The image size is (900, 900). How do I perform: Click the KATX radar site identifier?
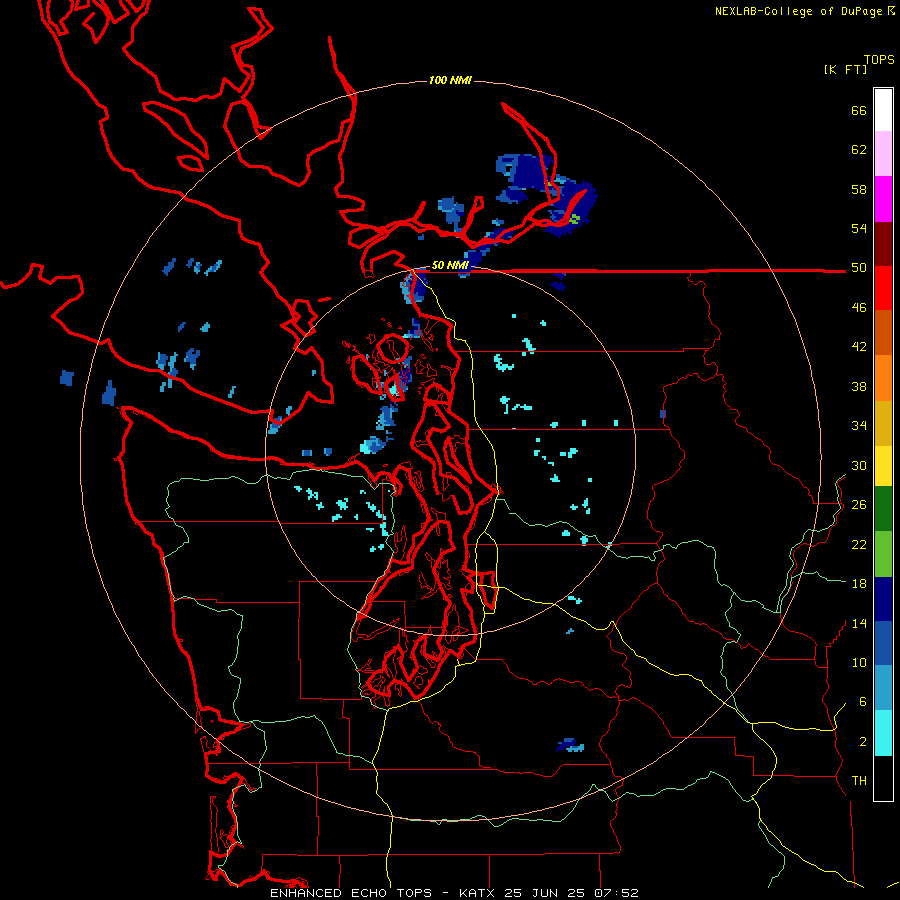(x=479, y=893)
